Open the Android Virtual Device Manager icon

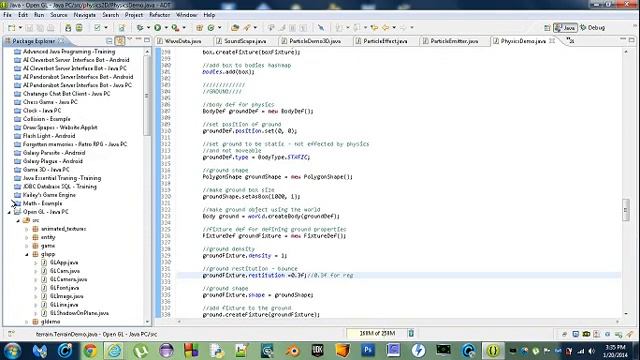click(x=79, y=28)
